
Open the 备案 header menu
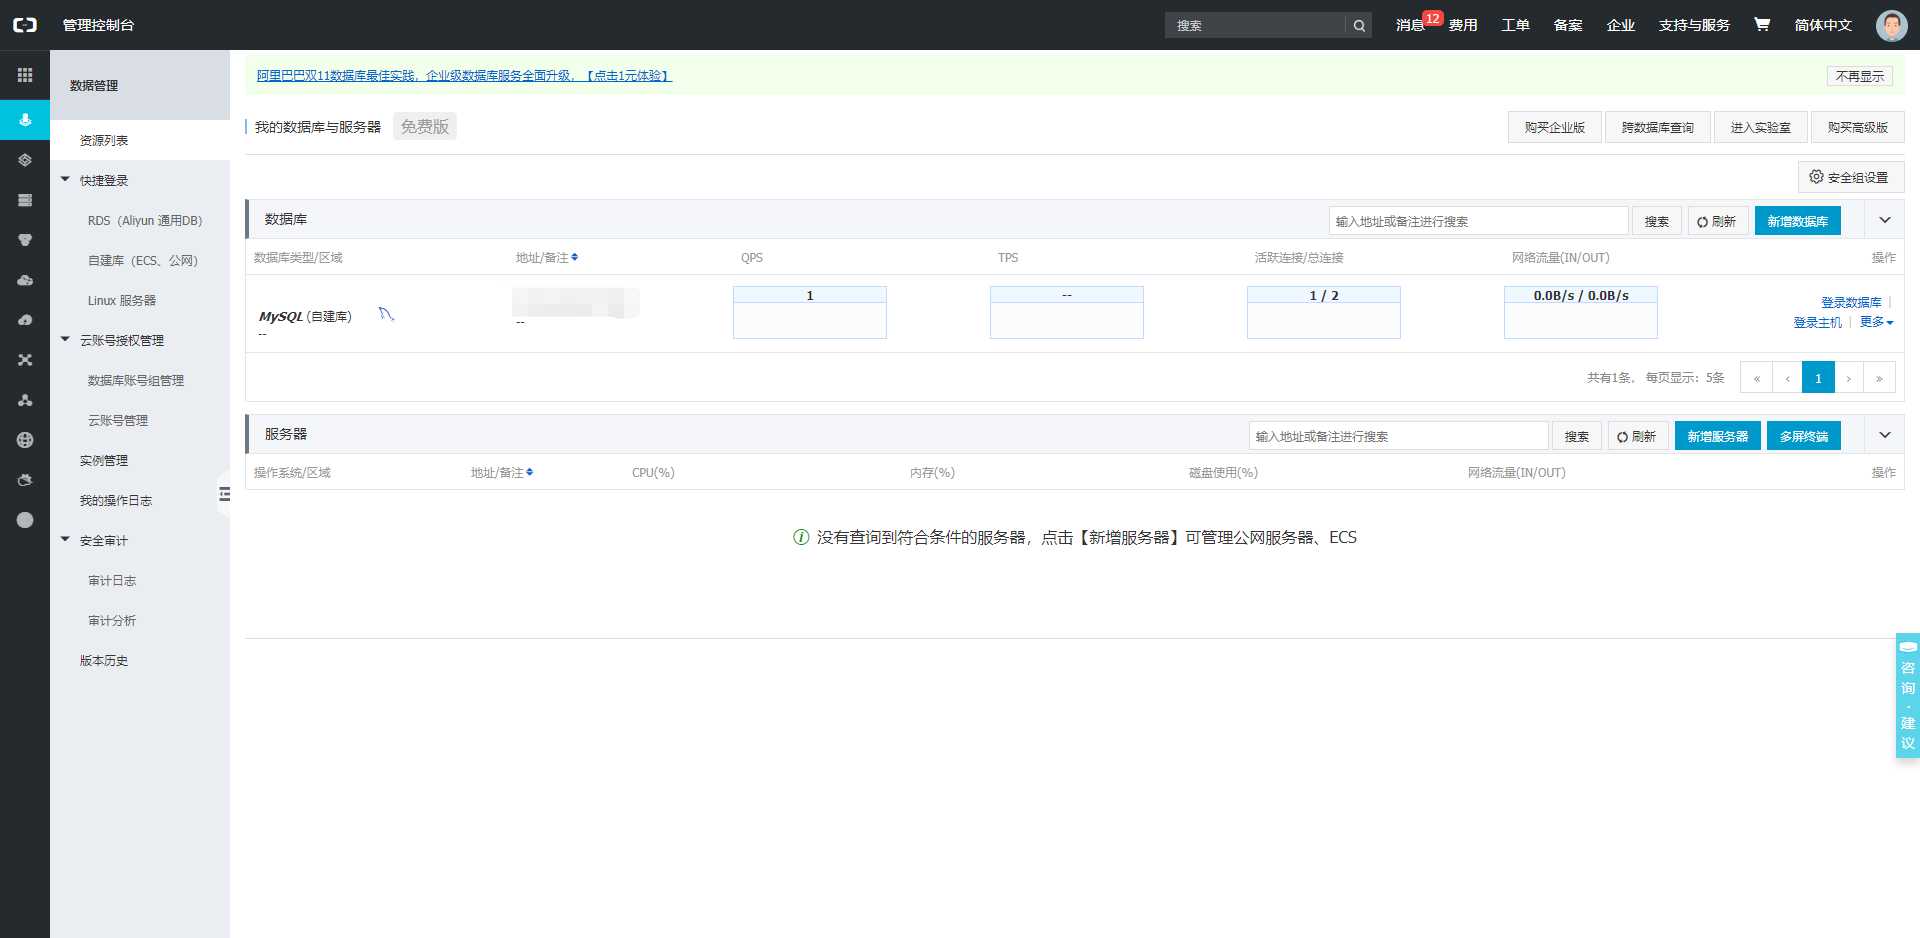pos(1568,25)
